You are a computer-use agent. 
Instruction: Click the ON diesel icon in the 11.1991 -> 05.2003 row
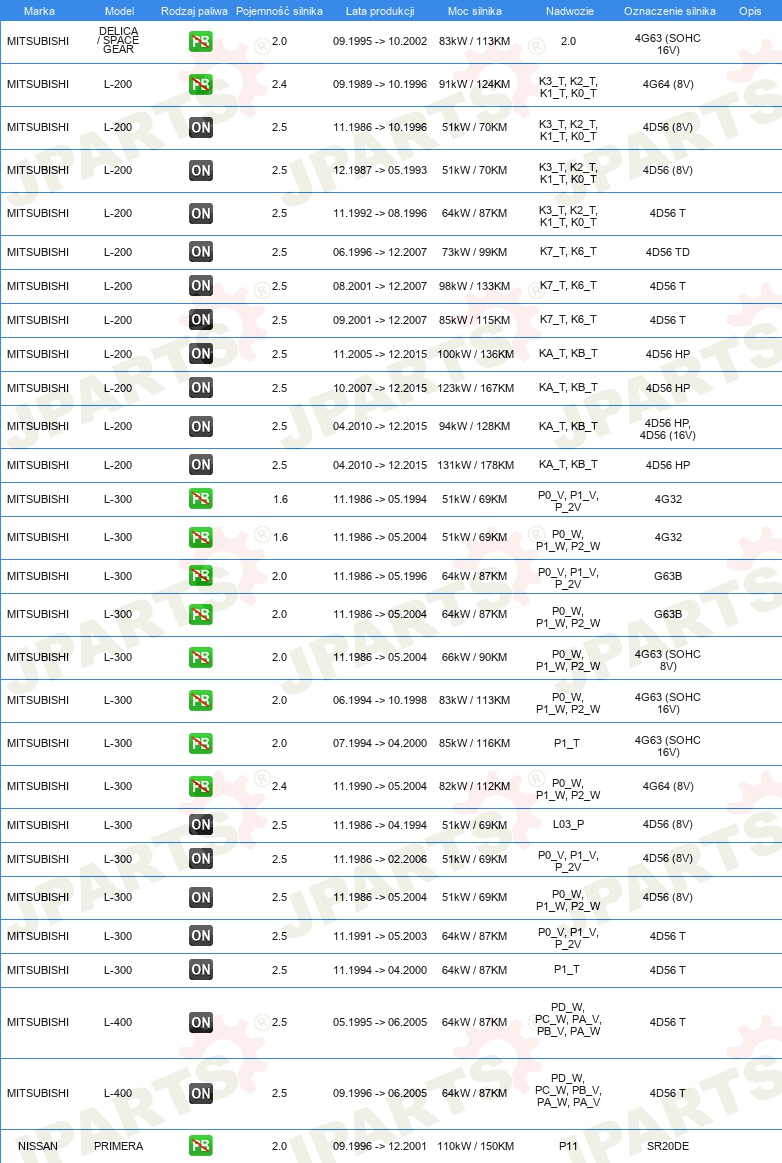tap(200, 936)
